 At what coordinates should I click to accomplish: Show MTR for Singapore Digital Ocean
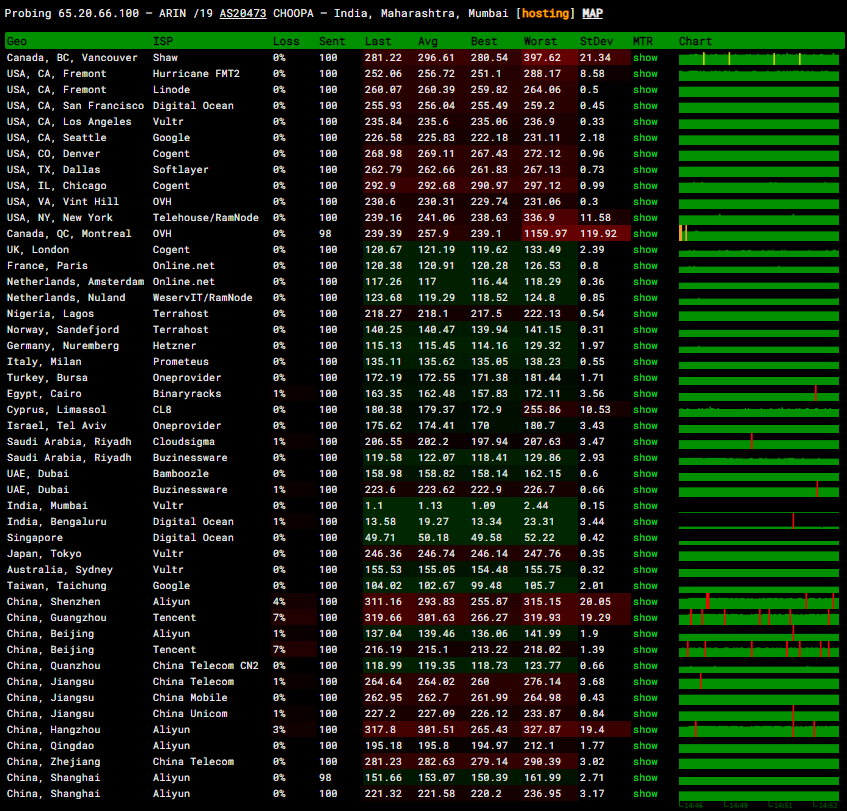(645, 538)
